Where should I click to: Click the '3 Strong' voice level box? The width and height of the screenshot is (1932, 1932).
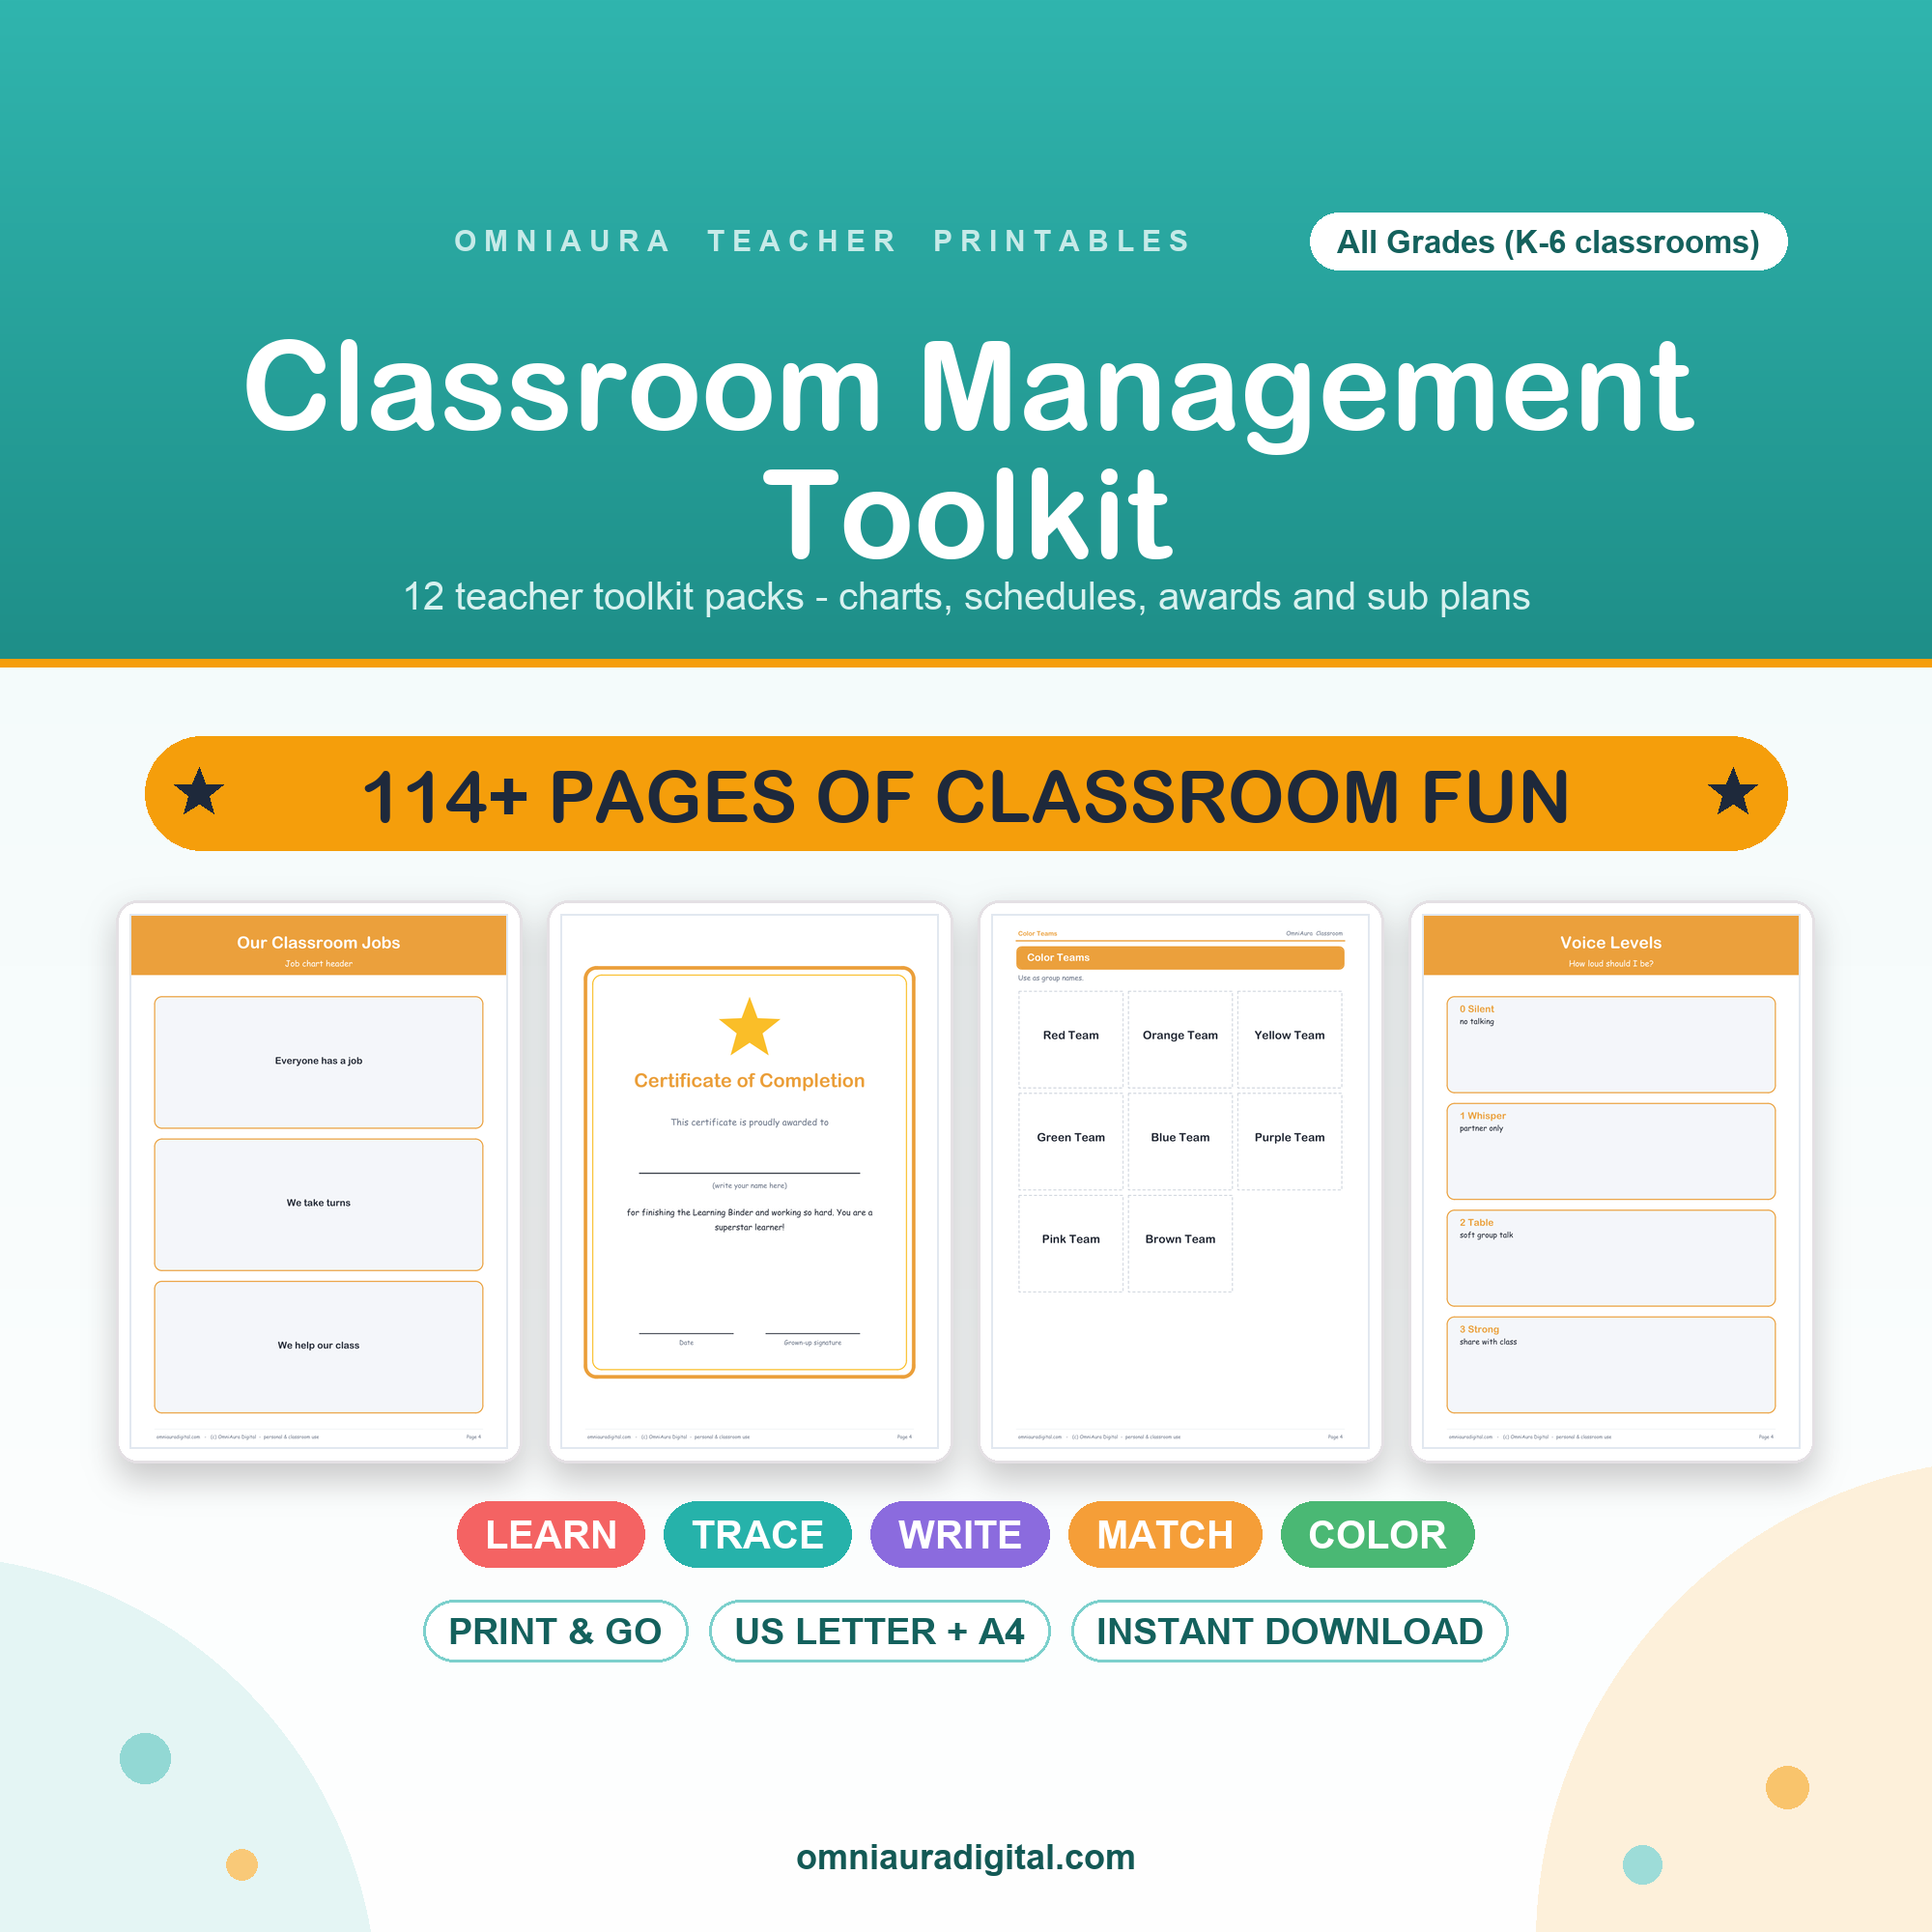coord(1611,1365)
